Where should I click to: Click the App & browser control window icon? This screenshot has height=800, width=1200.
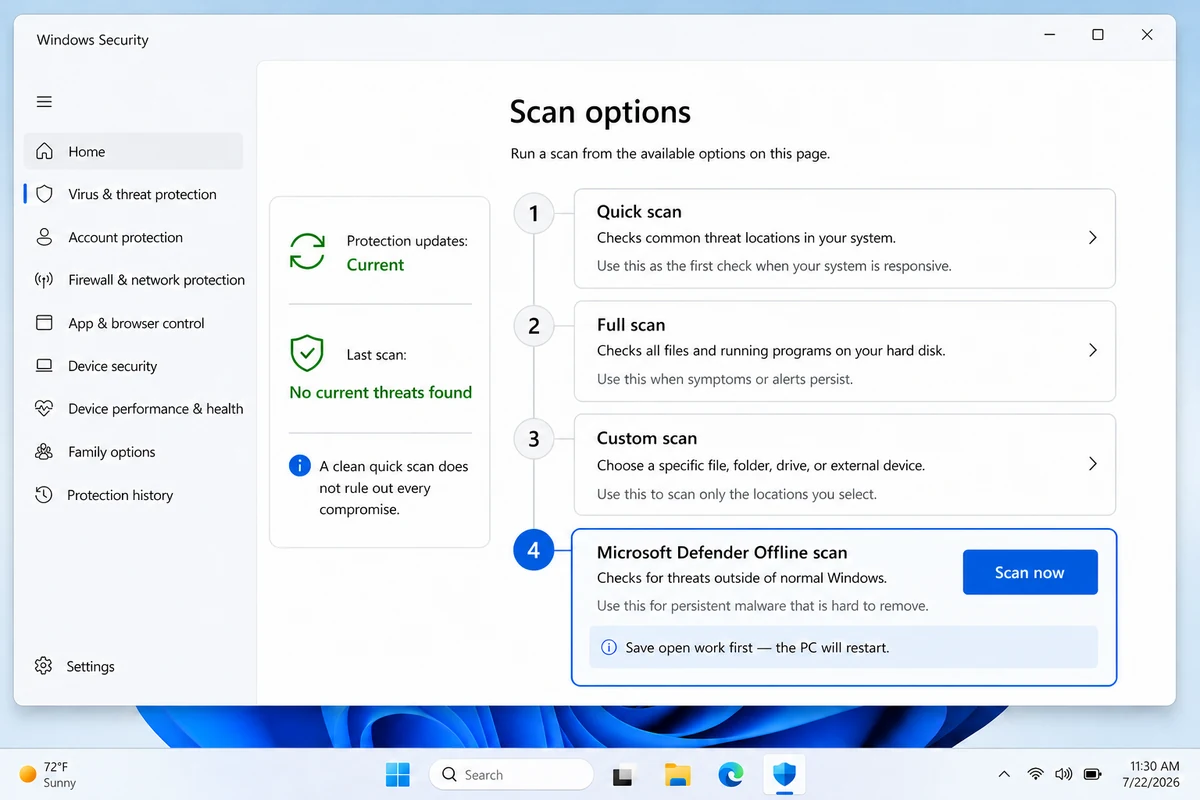click(x=44, y=323)
